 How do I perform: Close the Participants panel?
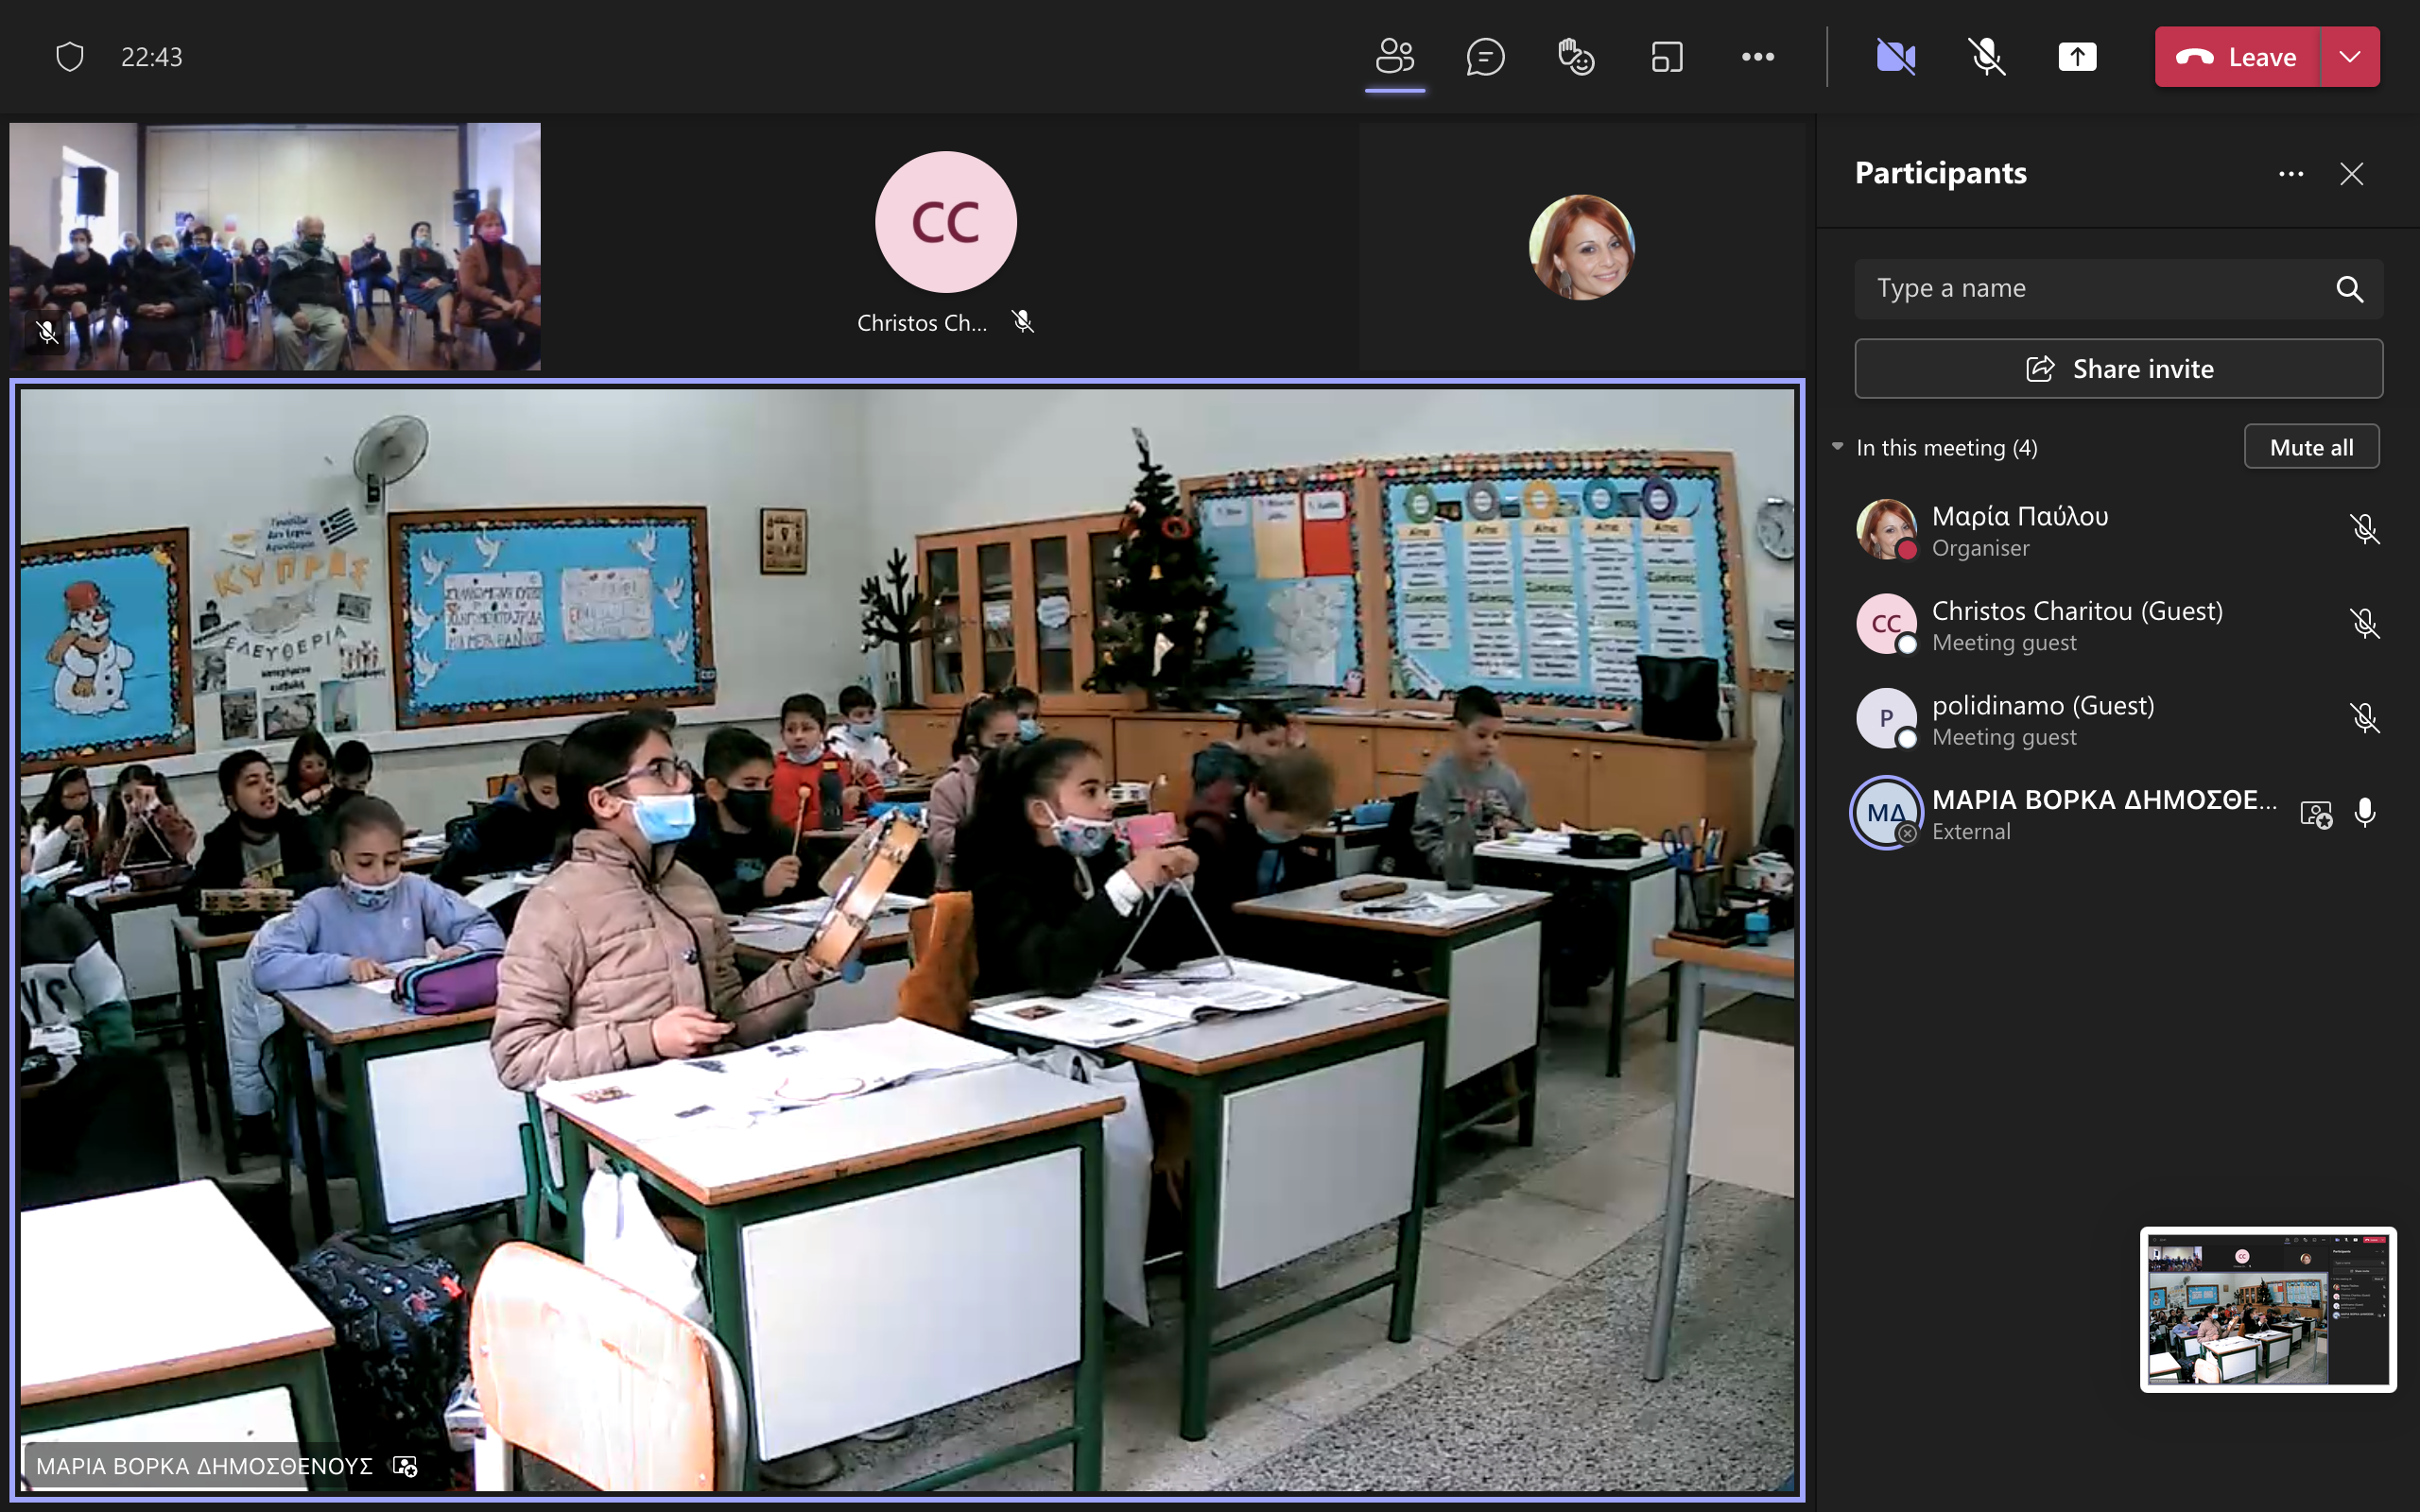2352,174
